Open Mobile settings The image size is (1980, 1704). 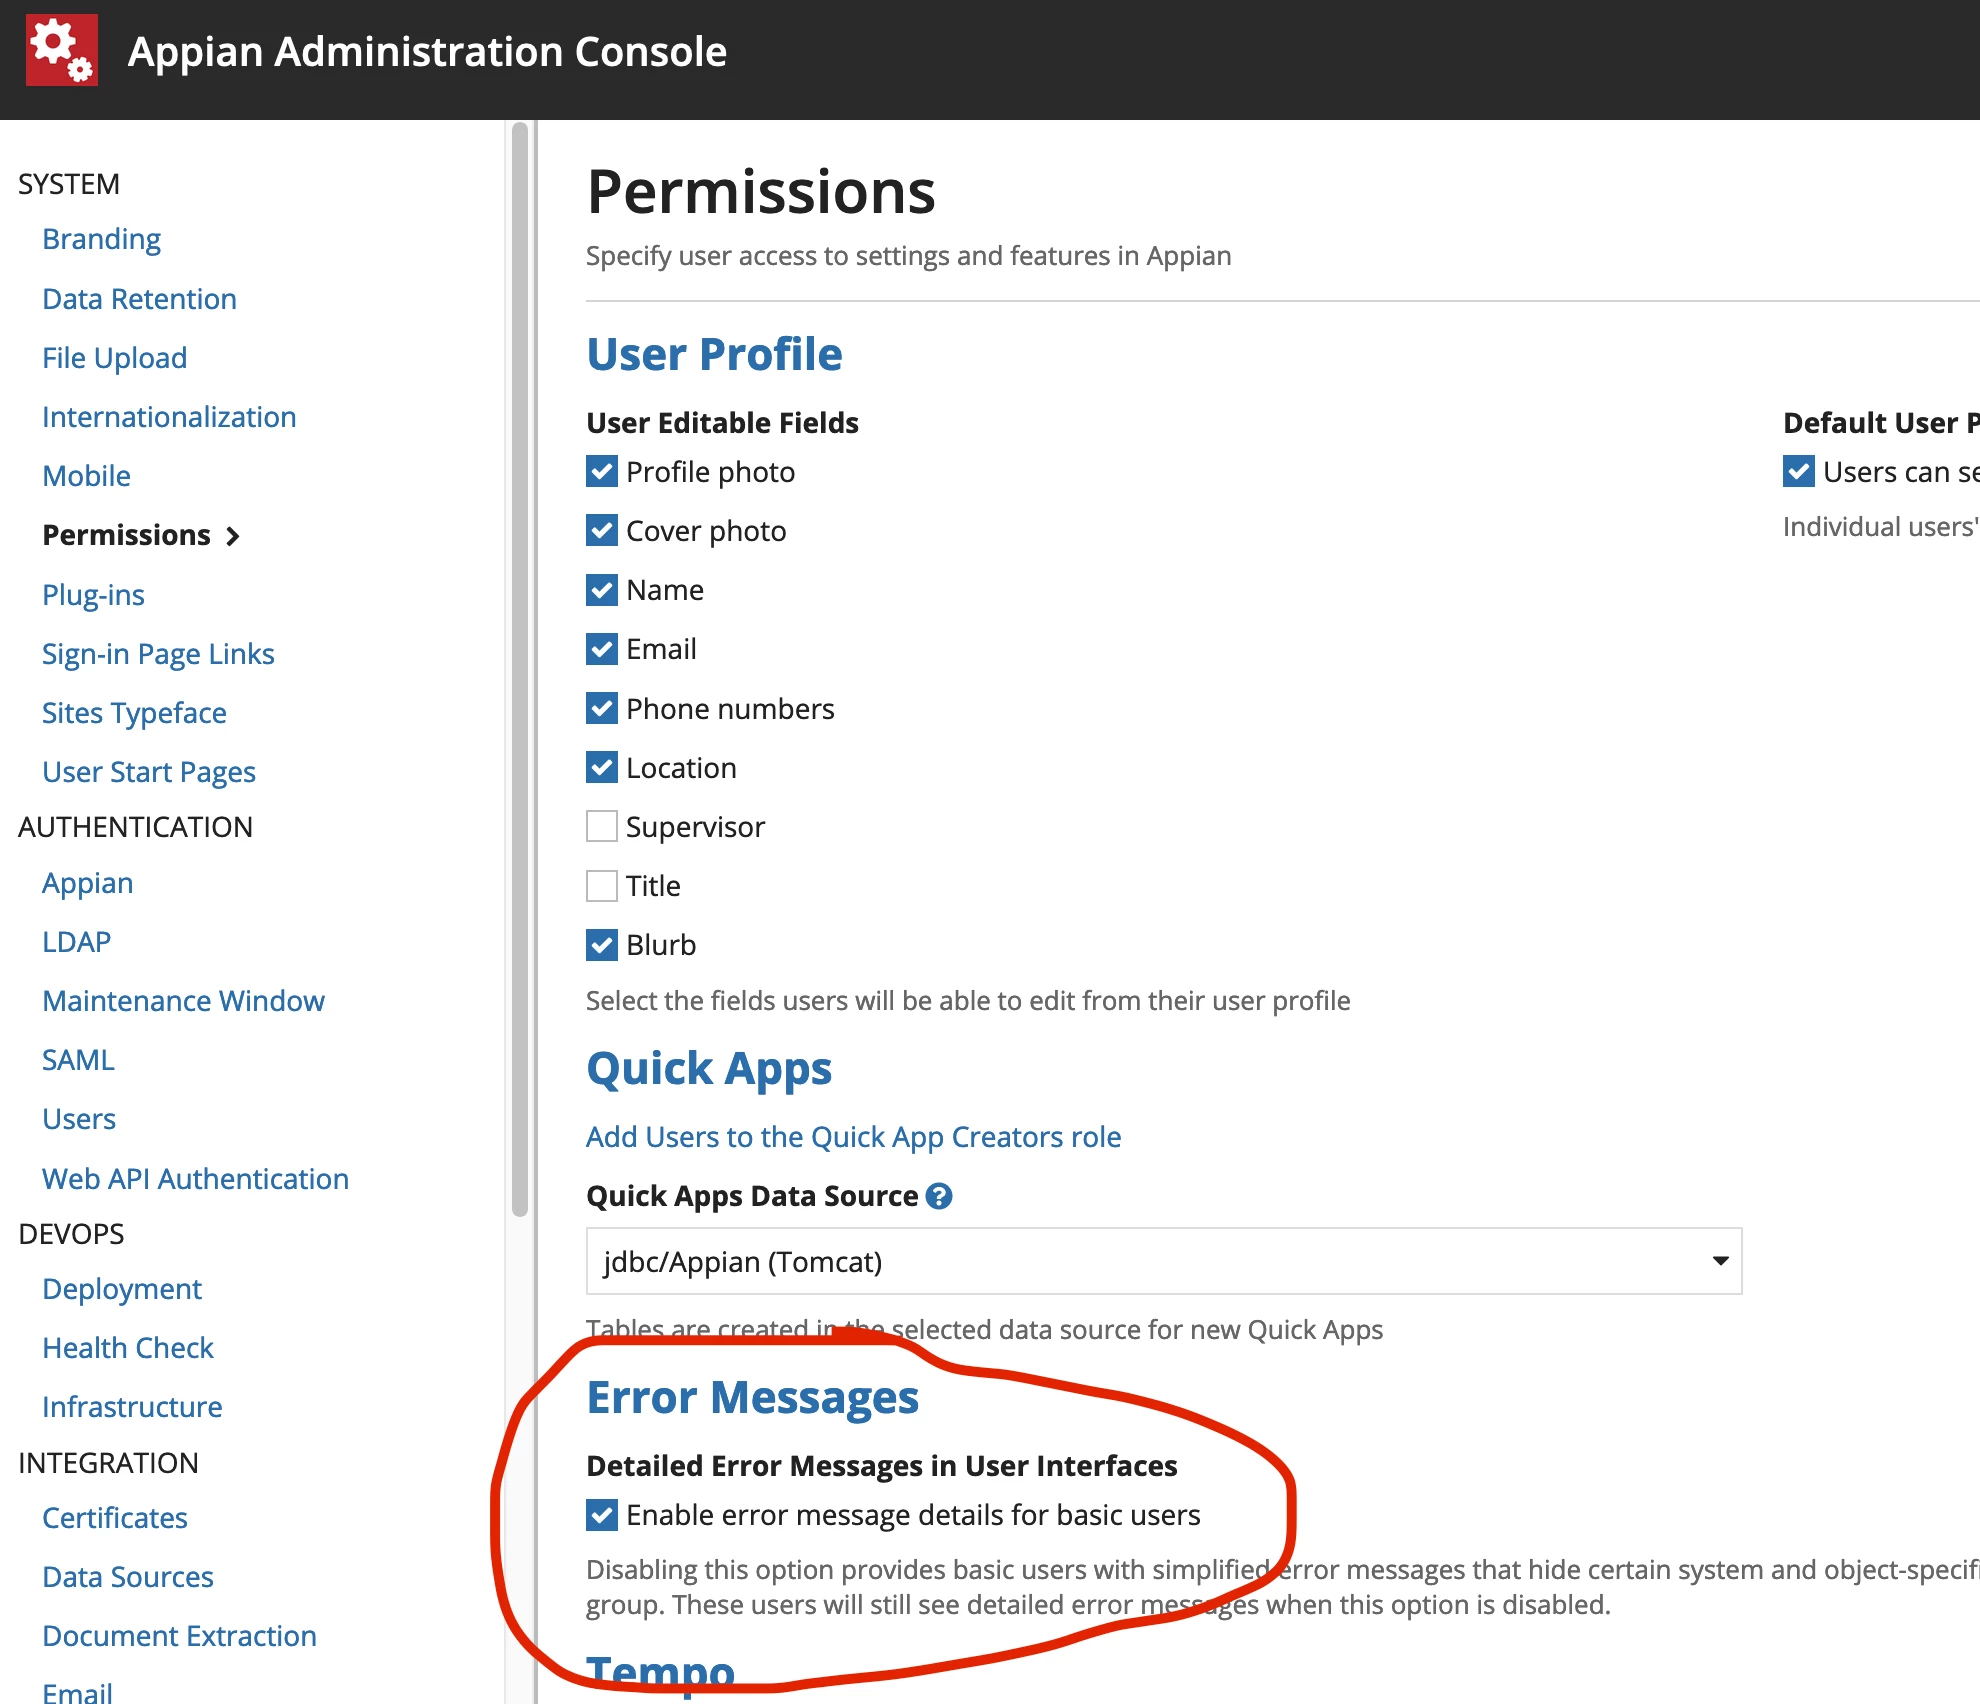(87, 476)
